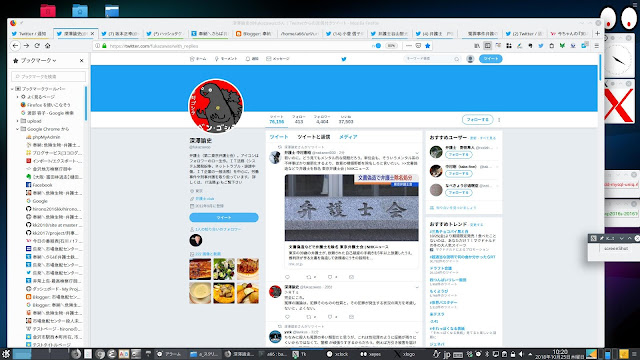Reload the current Twitter page
The image size is (640, 360).
(x=37, y=46)
